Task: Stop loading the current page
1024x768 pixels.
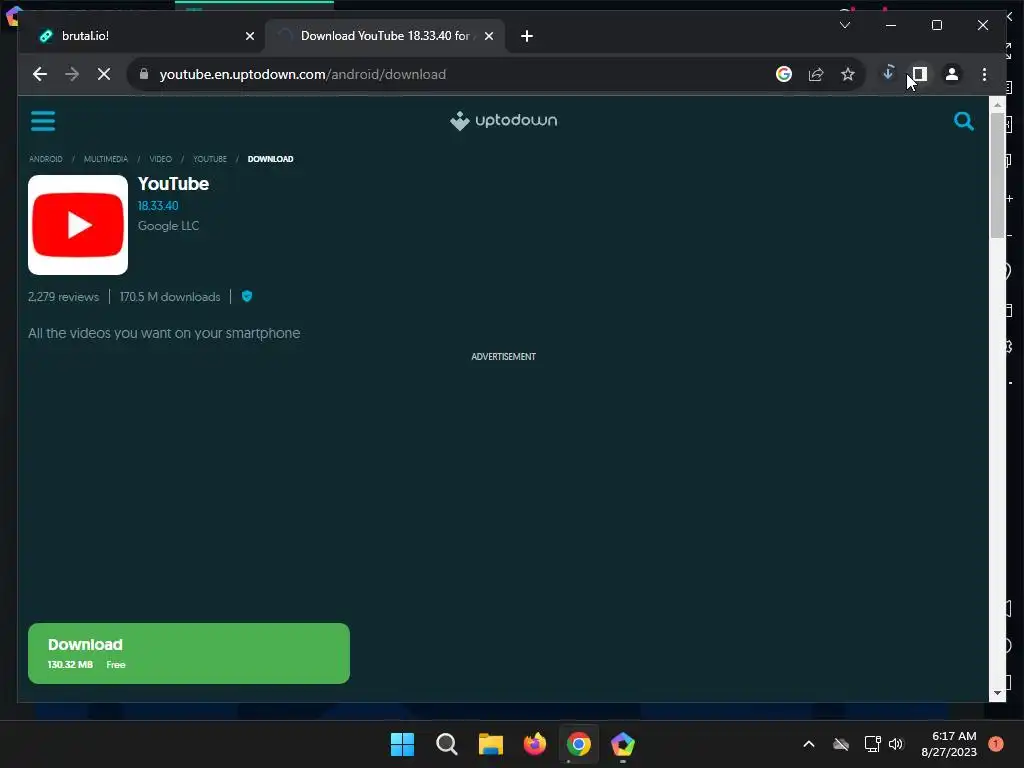Action: [x=104, y=74]
